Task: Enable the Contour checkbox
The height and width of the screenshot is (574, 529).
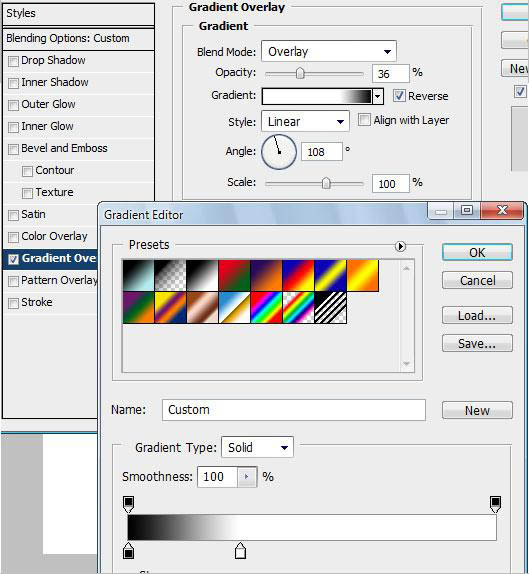Action: 27,171
